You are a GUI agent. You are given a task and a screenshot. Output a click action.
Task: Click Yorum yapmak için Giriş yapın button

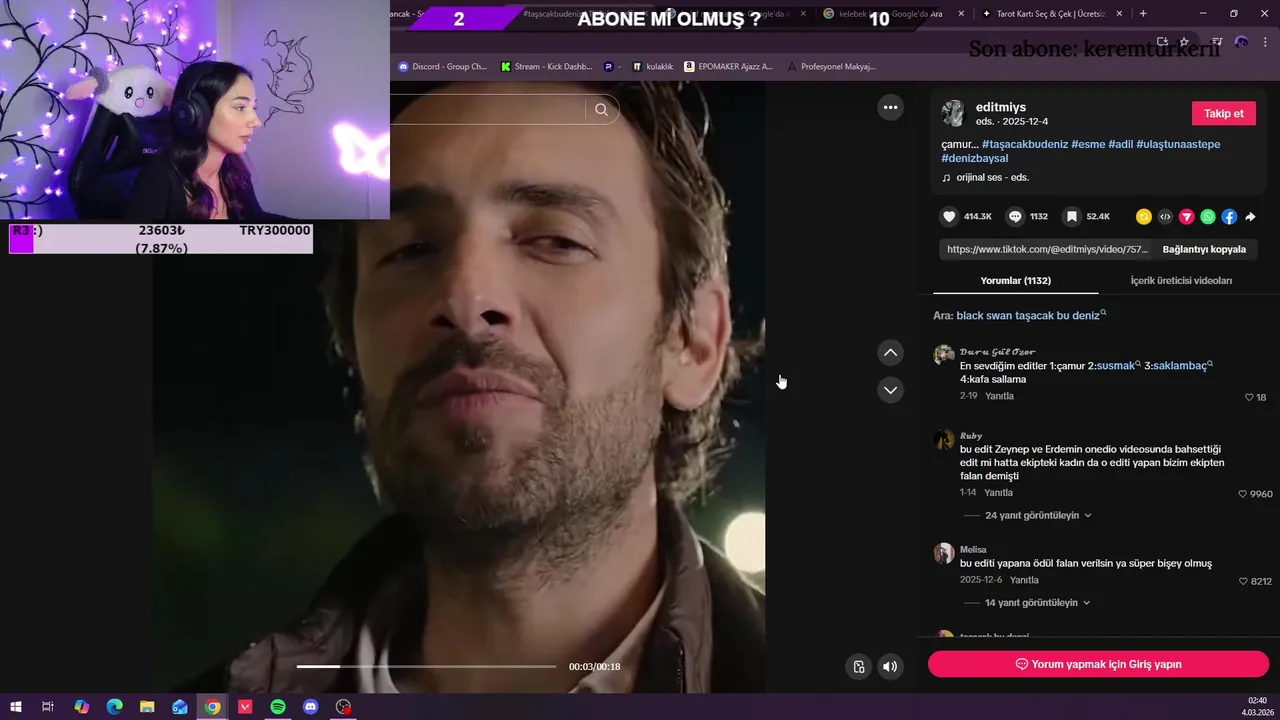(1098, 664)
